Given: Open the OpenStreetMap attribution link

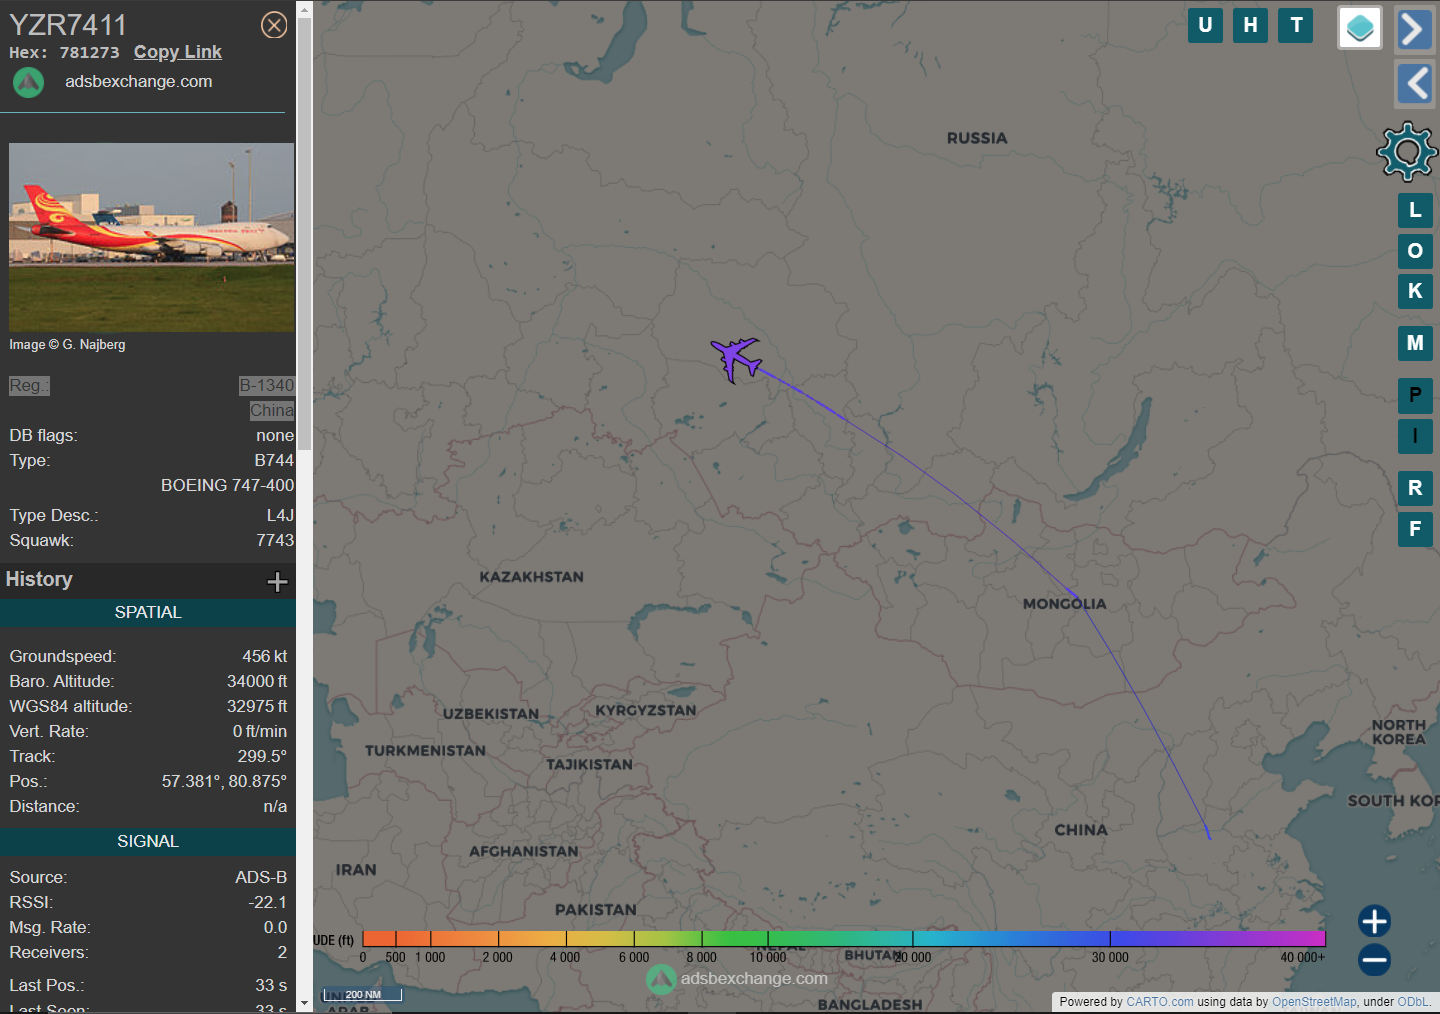Looking at the screenshot, I should [1314, 1002].
